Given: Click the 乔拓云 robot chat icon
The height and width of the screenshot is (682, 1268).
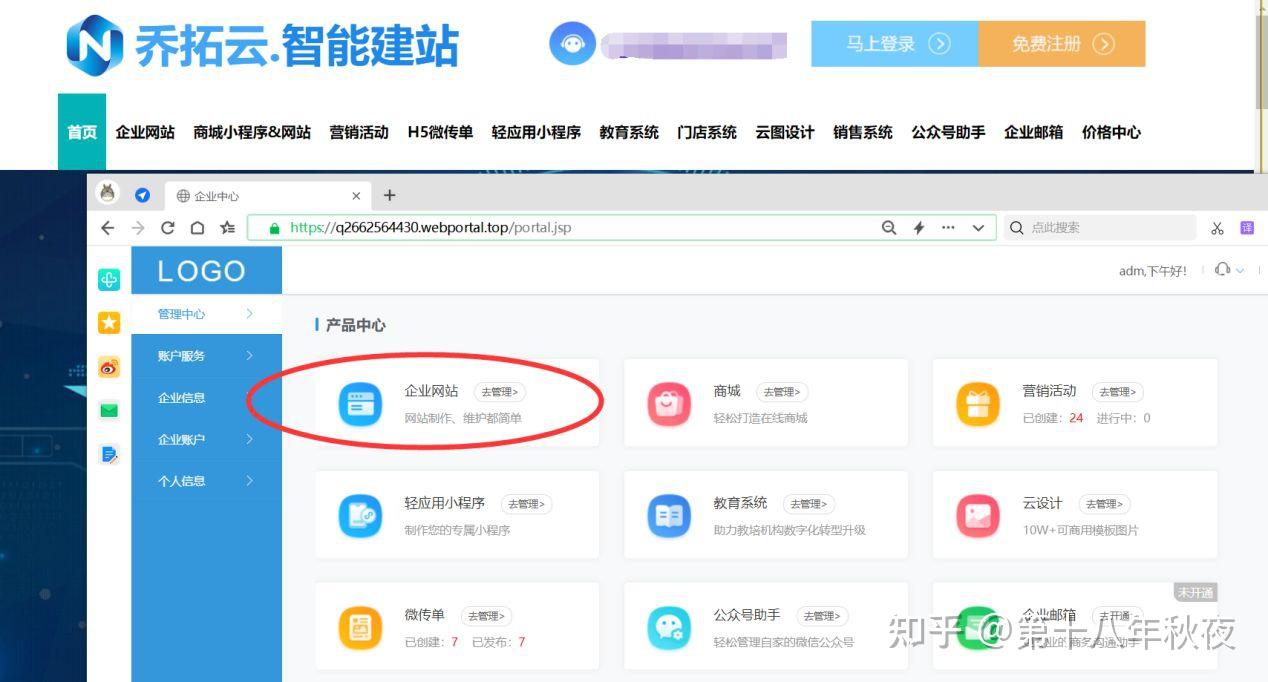Looking at the screenshot, I should 572,44.
